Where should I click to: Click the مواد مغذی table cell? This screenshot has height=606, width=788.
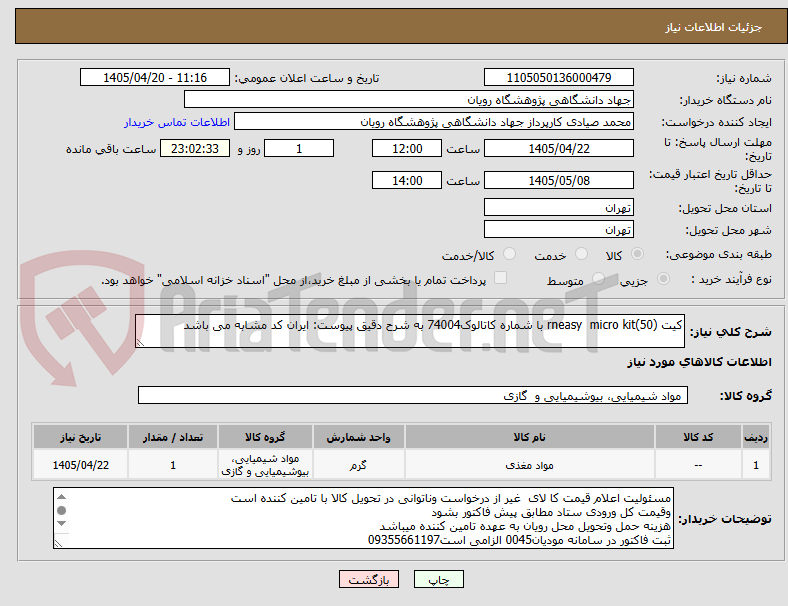[530, 465]
